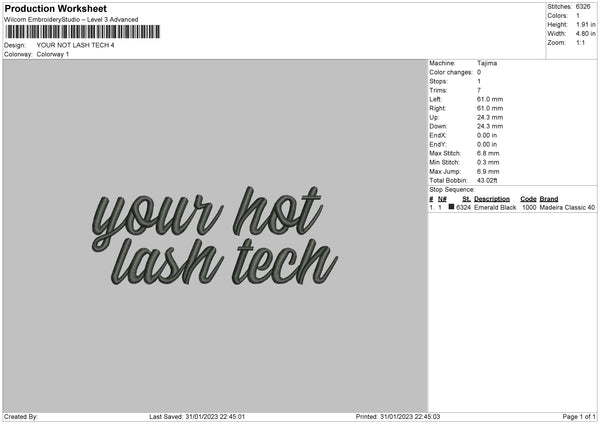This screenshot has width=600, height=424.
Task: Click the Stop Sequence heading
Action: (x=453, y=188)
